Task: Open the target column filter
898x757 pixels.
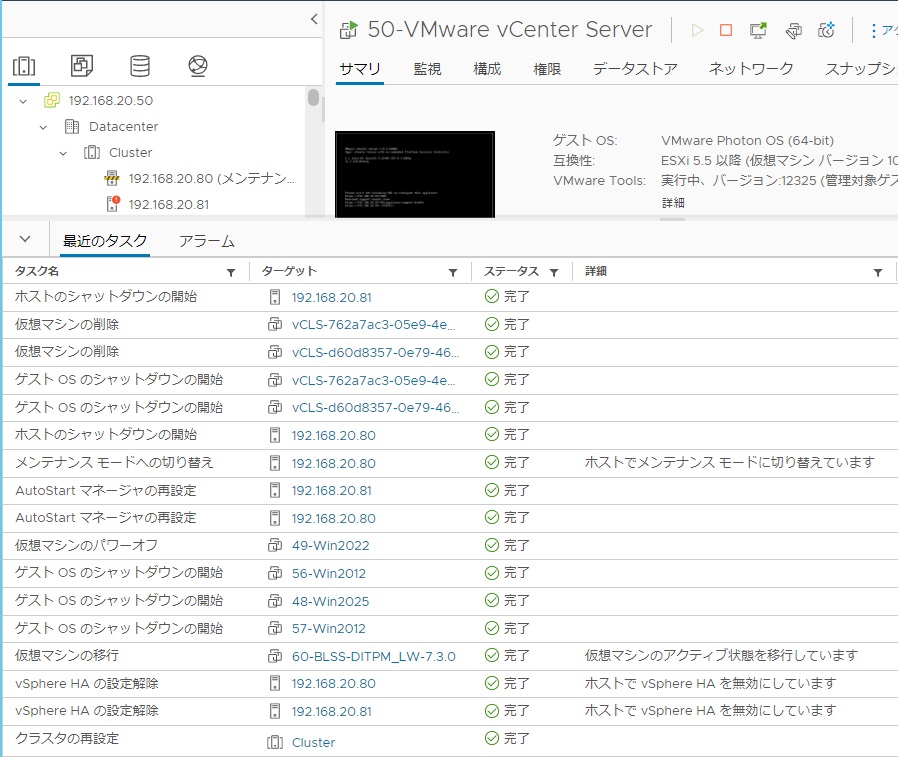Action: point(453,273)
